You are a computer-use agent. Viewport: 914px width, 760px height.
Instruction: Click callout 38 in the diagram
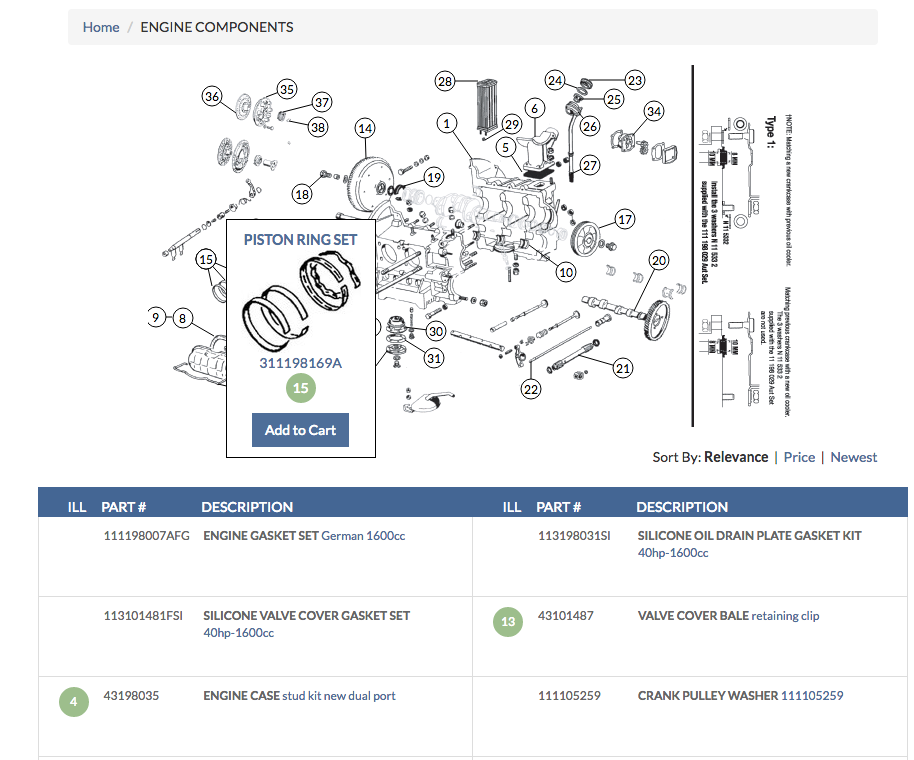point(318,126)
